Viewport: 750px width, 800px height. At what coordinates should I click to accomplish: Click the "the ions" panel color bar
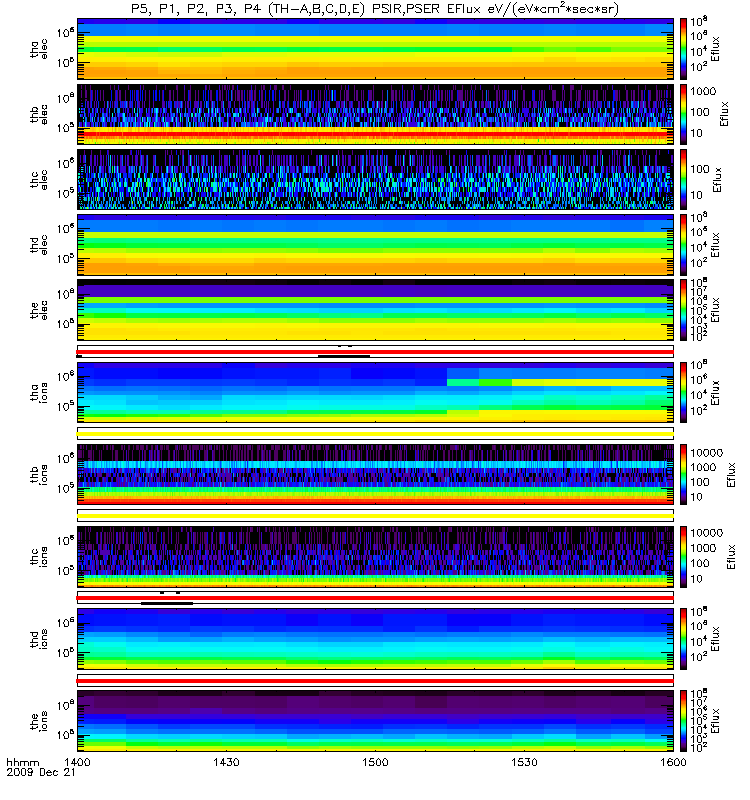(x=683, y=720)
